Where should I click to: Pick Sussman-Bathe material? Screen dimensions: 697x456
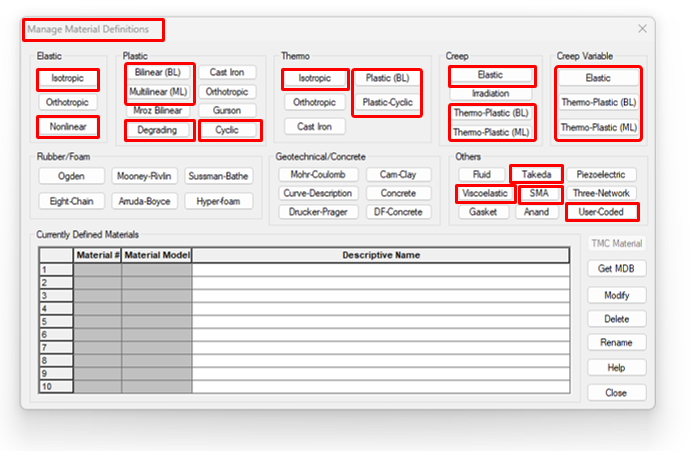[218, 176]
